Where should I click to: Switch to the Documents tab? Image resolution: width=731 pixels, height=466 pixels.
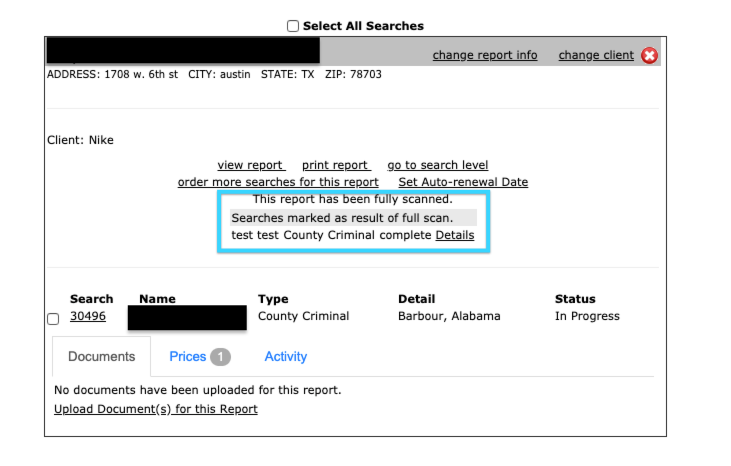point(102,356)
